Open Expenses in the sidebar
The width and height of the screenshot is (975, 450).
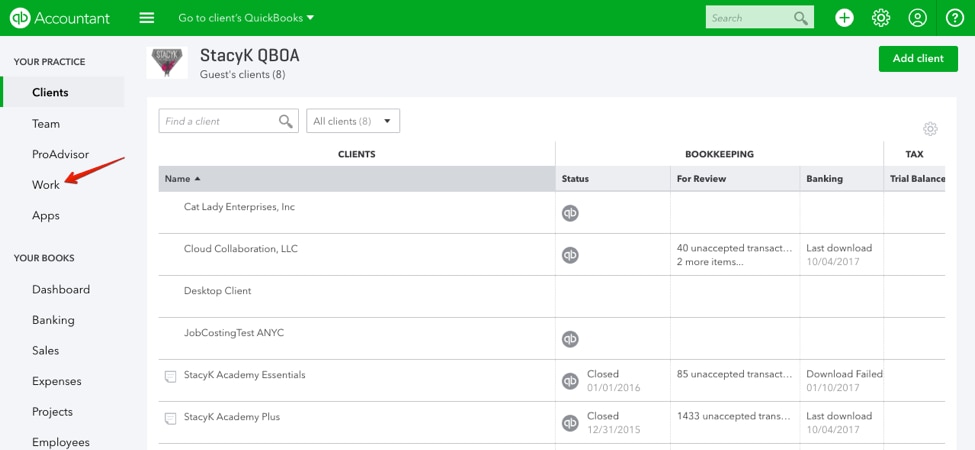tap(57, 381)
